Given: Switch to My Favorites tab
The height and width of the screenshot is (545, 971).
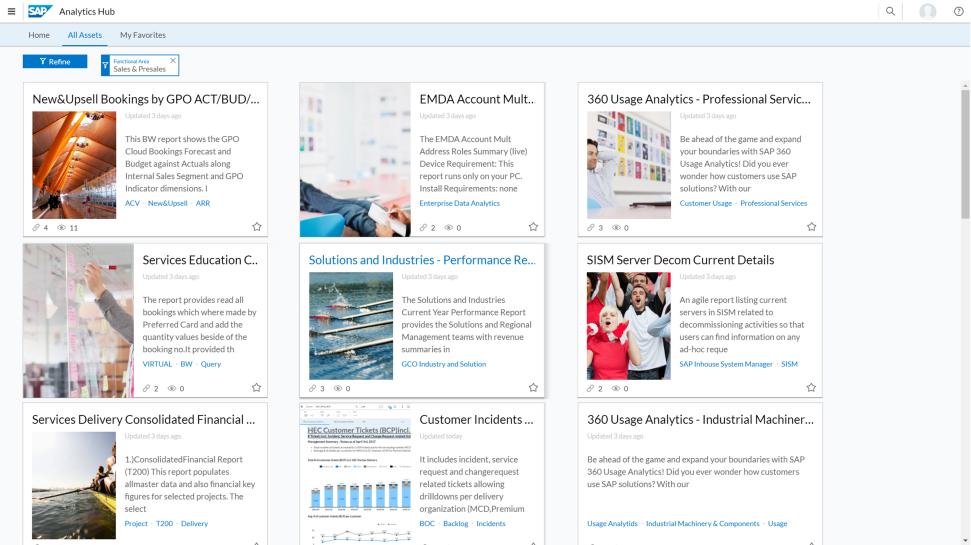Looking at the screenshot, I should coord(143,35).
